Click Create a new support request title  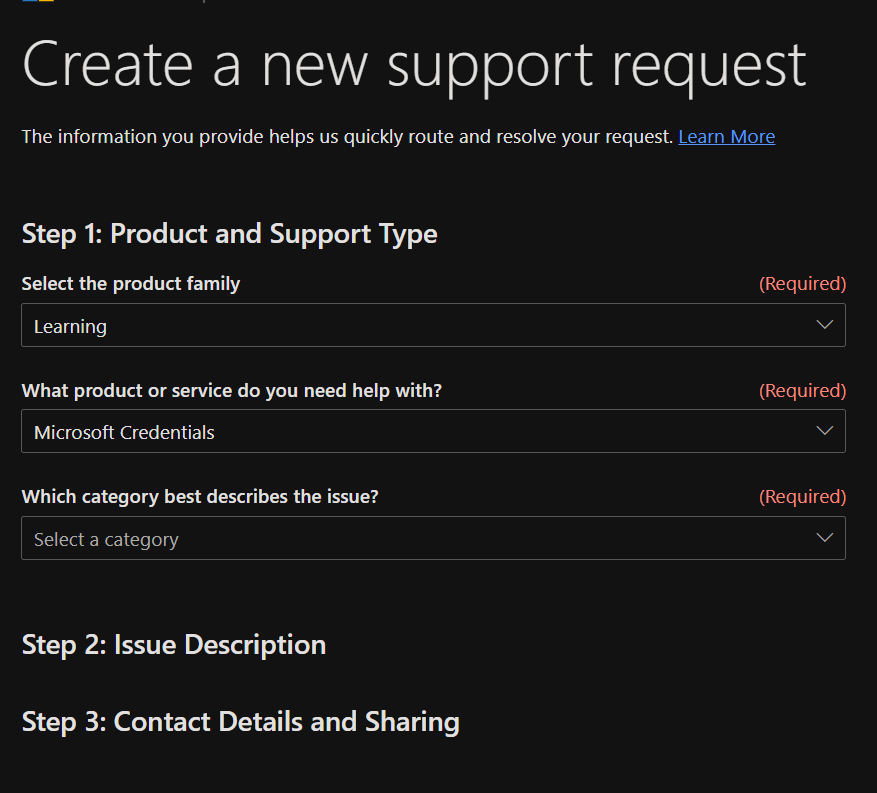[x=413, y=64]
